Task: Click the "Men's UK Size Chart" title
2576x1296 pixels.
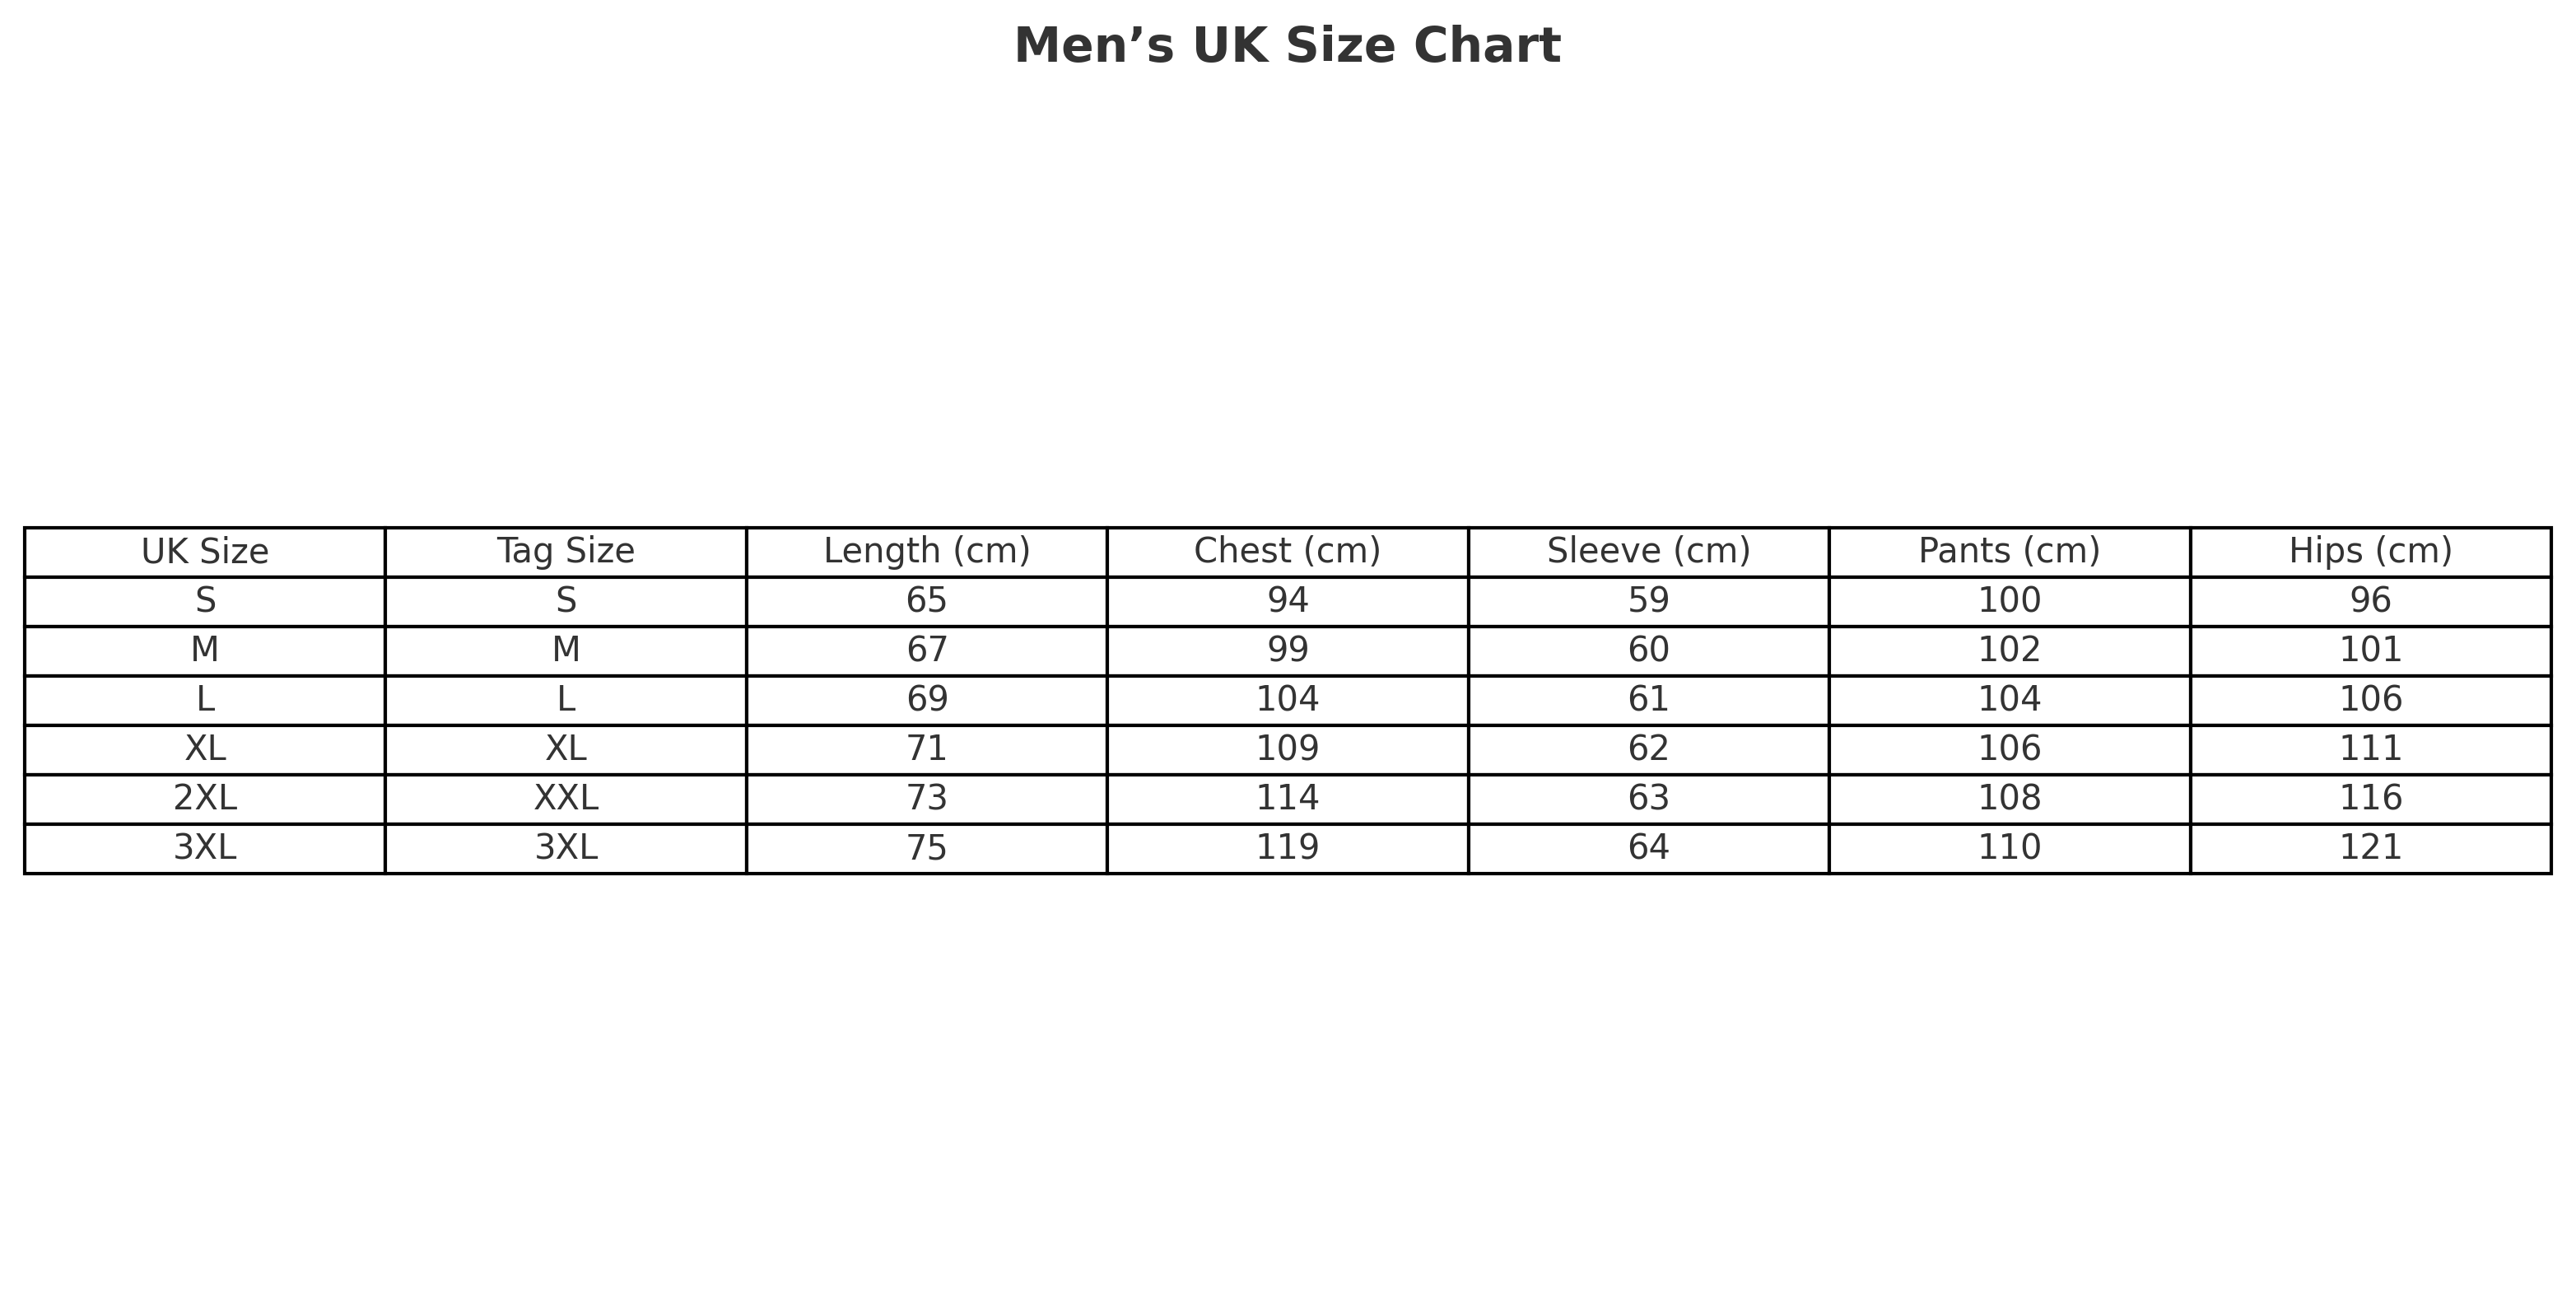Action: pyautogui.click(x=1287, y=47)
